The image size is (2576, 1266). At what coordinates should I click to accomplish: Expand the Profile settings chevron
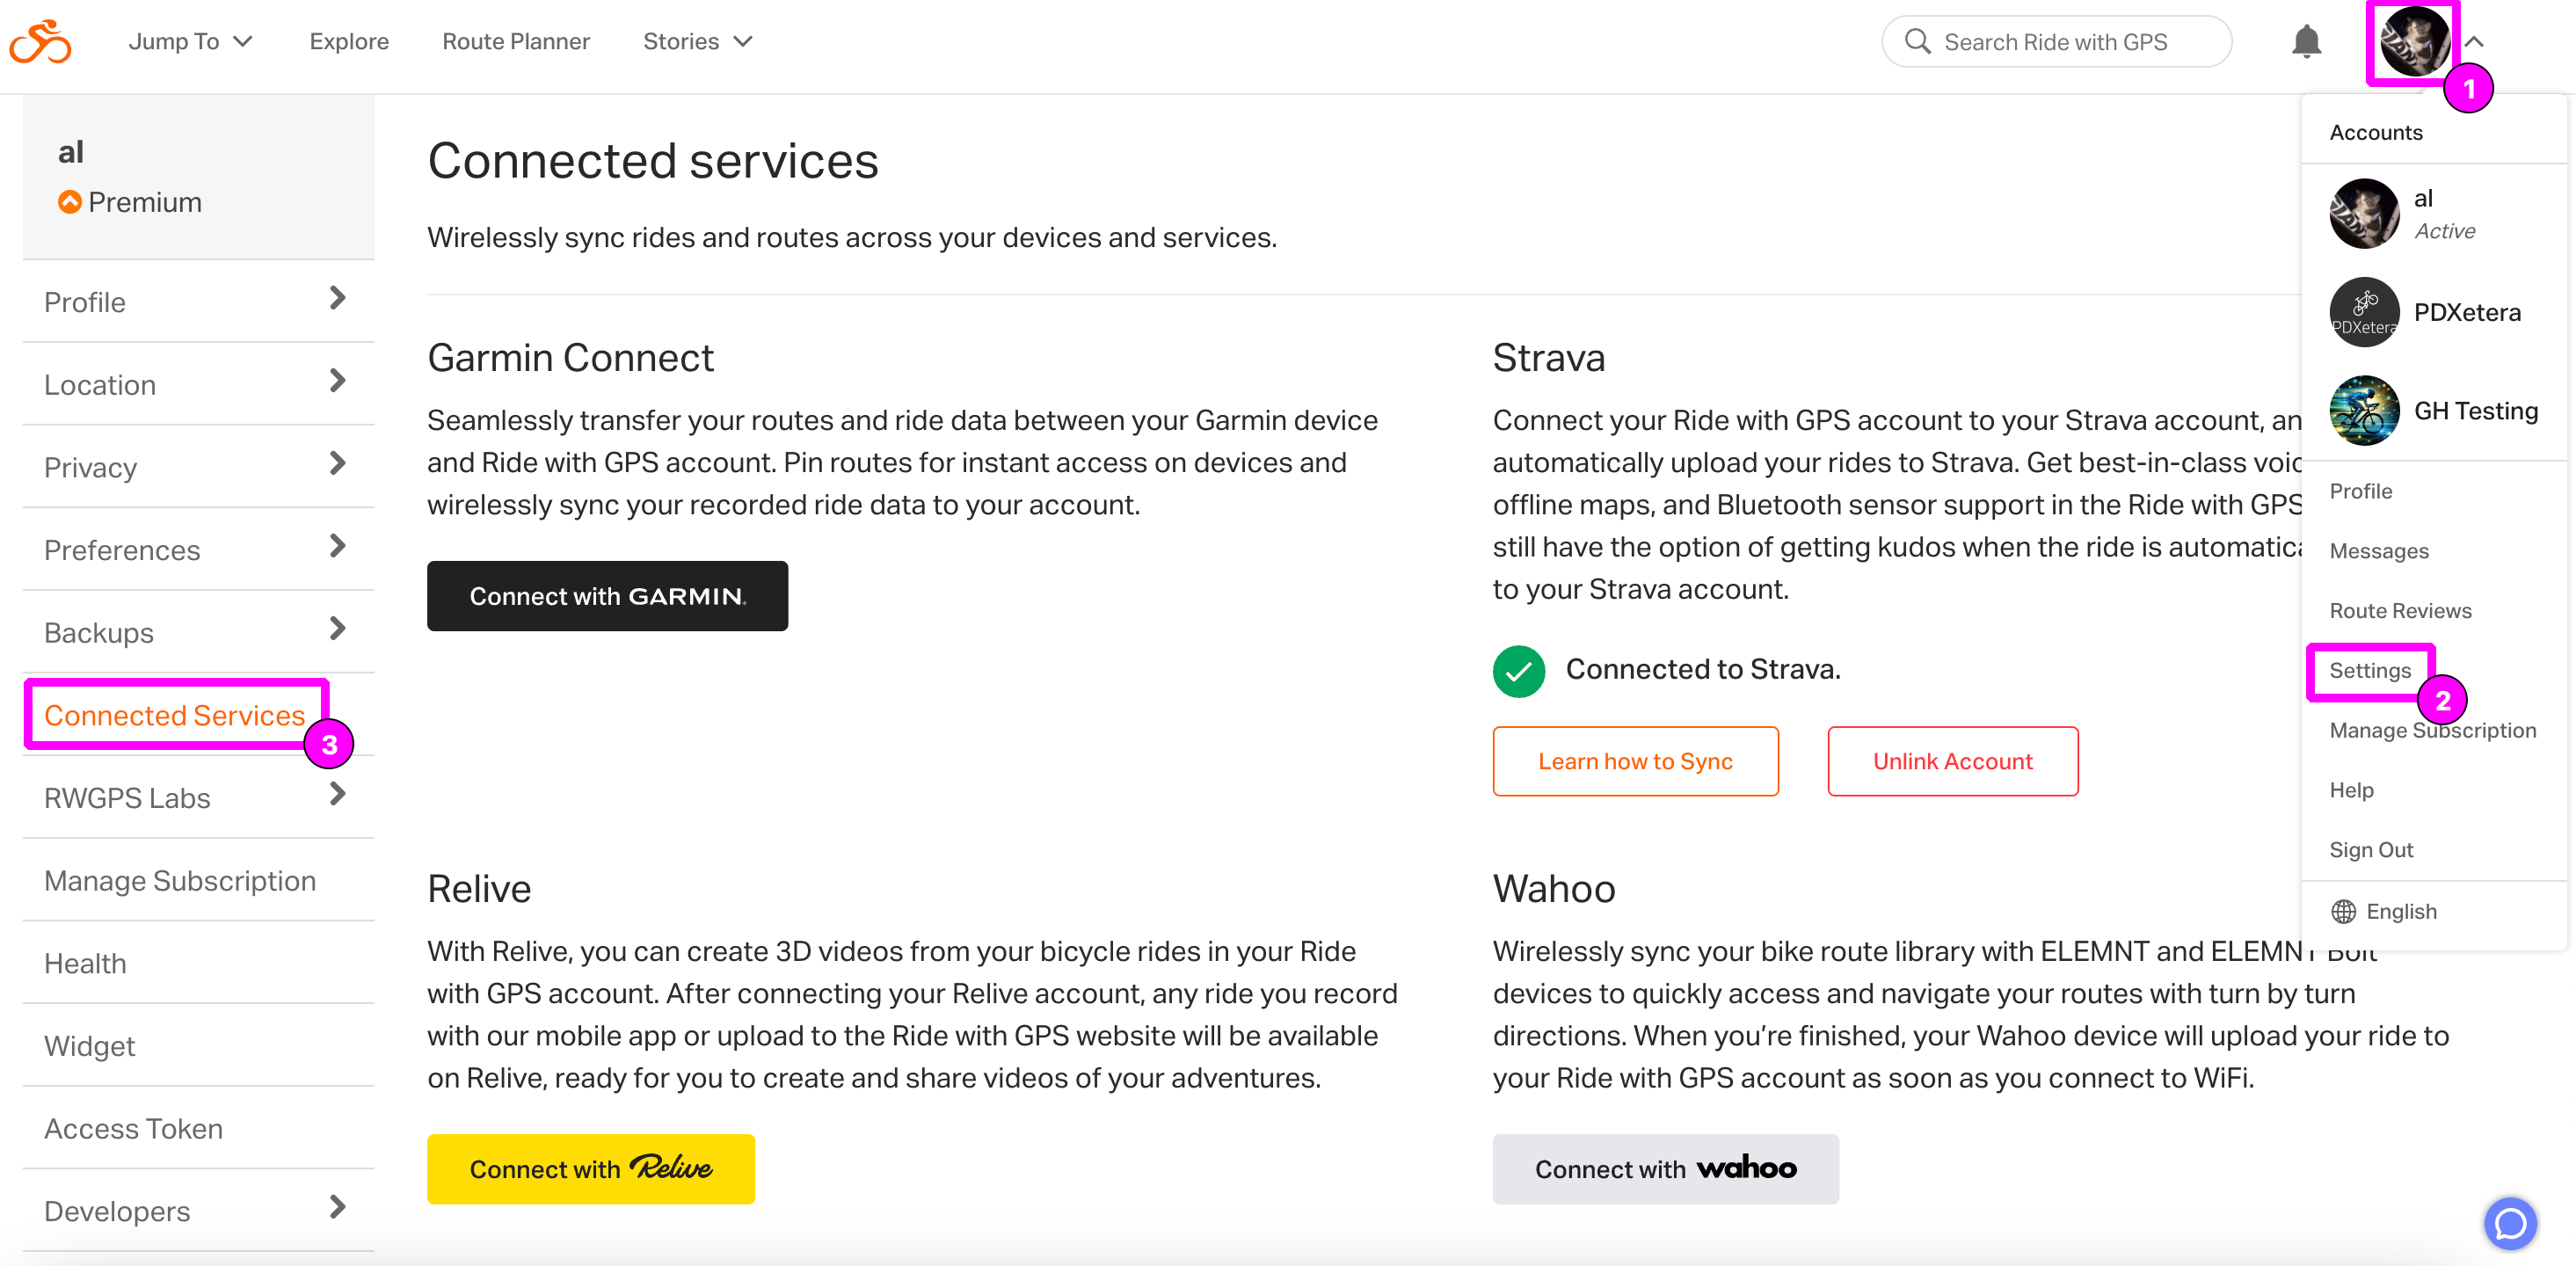pos(337,298)
